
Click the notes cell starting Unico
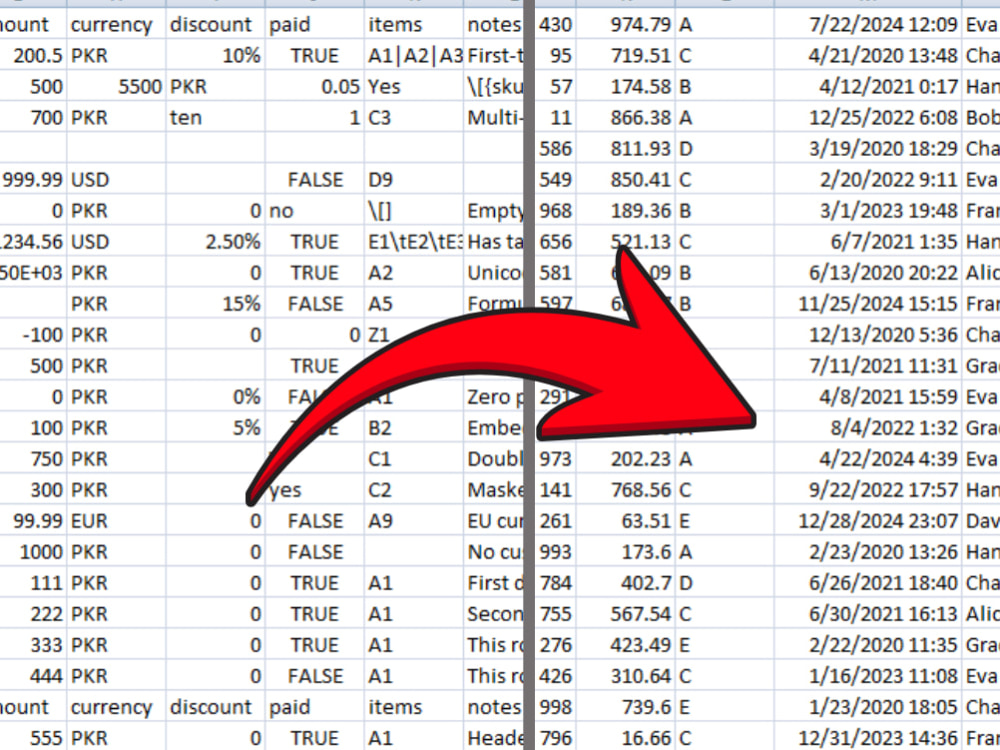point(494,273)
